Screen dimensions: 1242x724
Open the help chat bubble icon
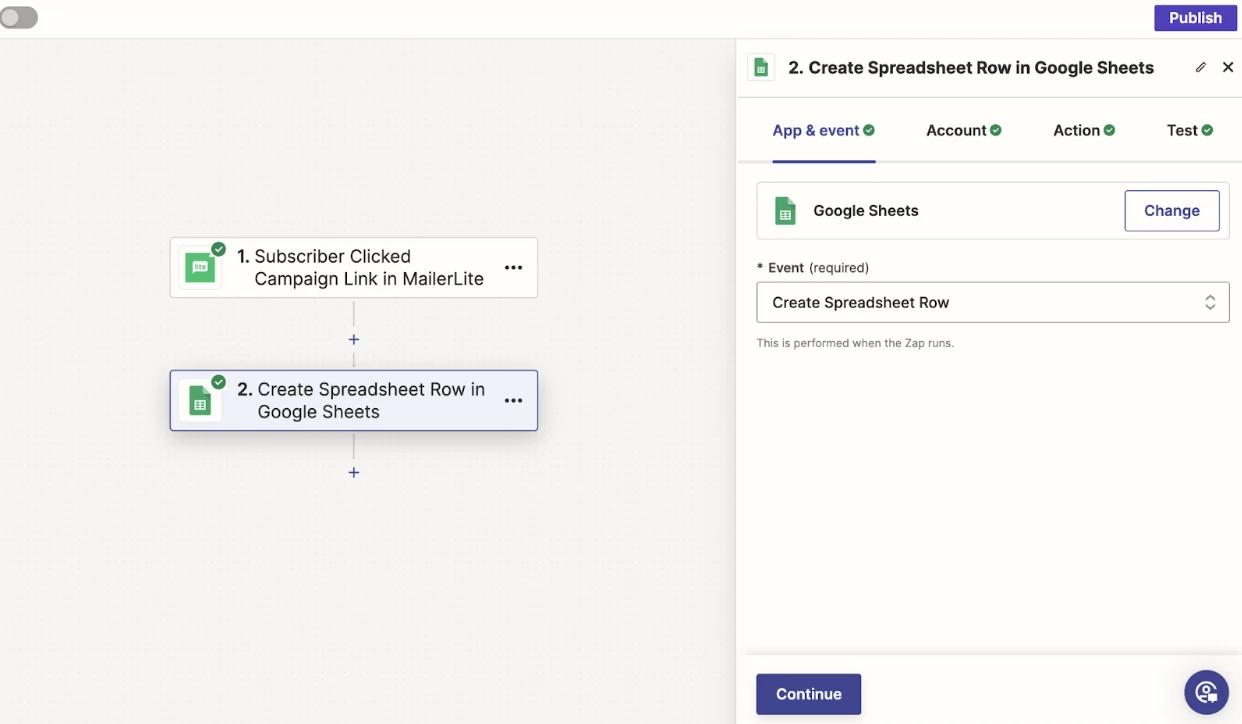[1206, 692]
